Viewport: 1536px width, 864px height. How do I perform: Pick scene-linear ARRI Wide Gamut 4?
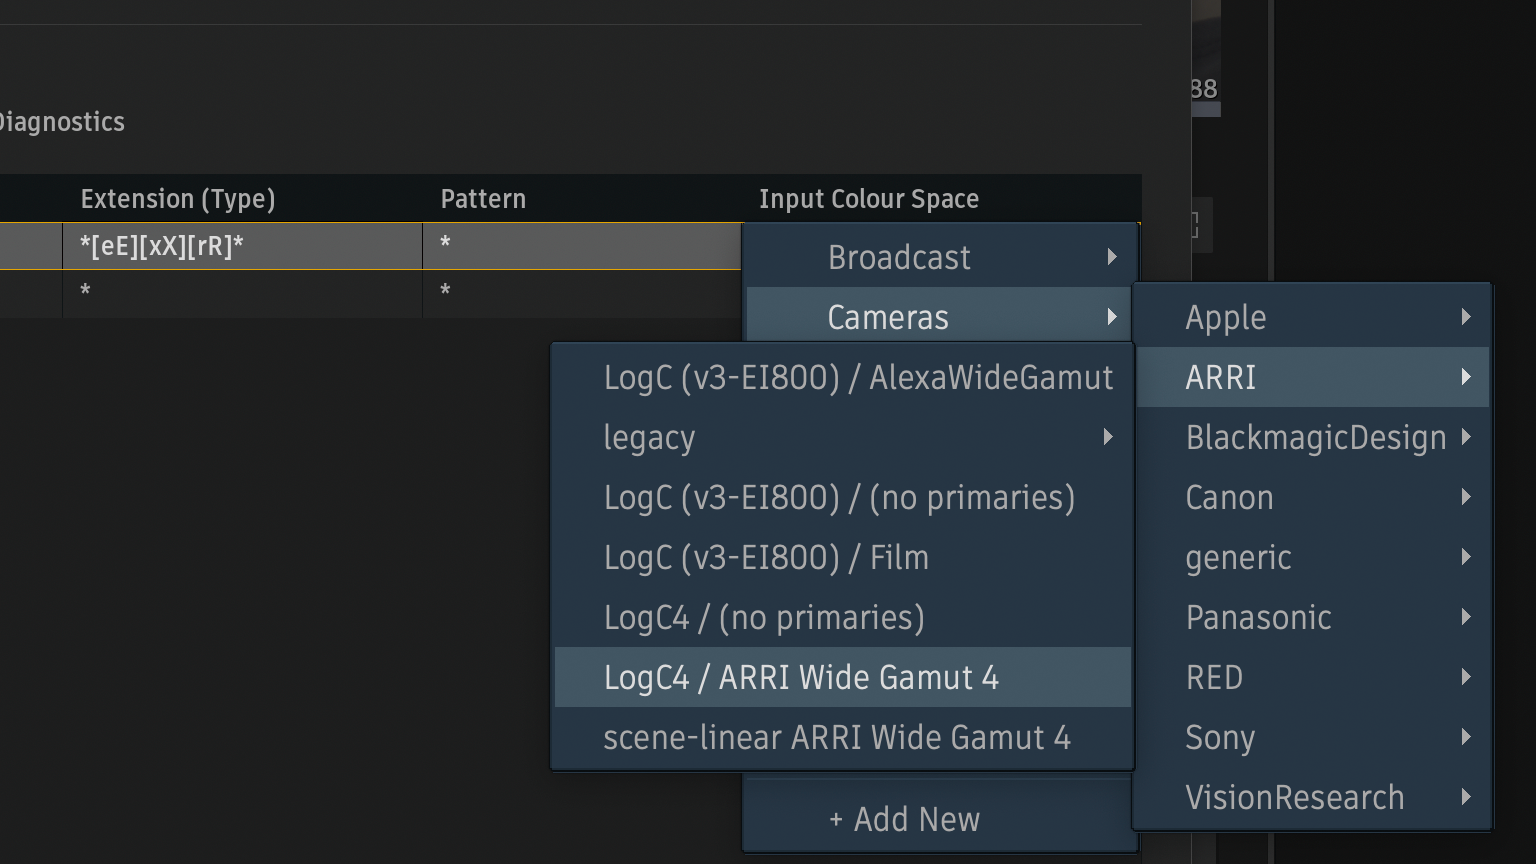click(x=836, y=737)
